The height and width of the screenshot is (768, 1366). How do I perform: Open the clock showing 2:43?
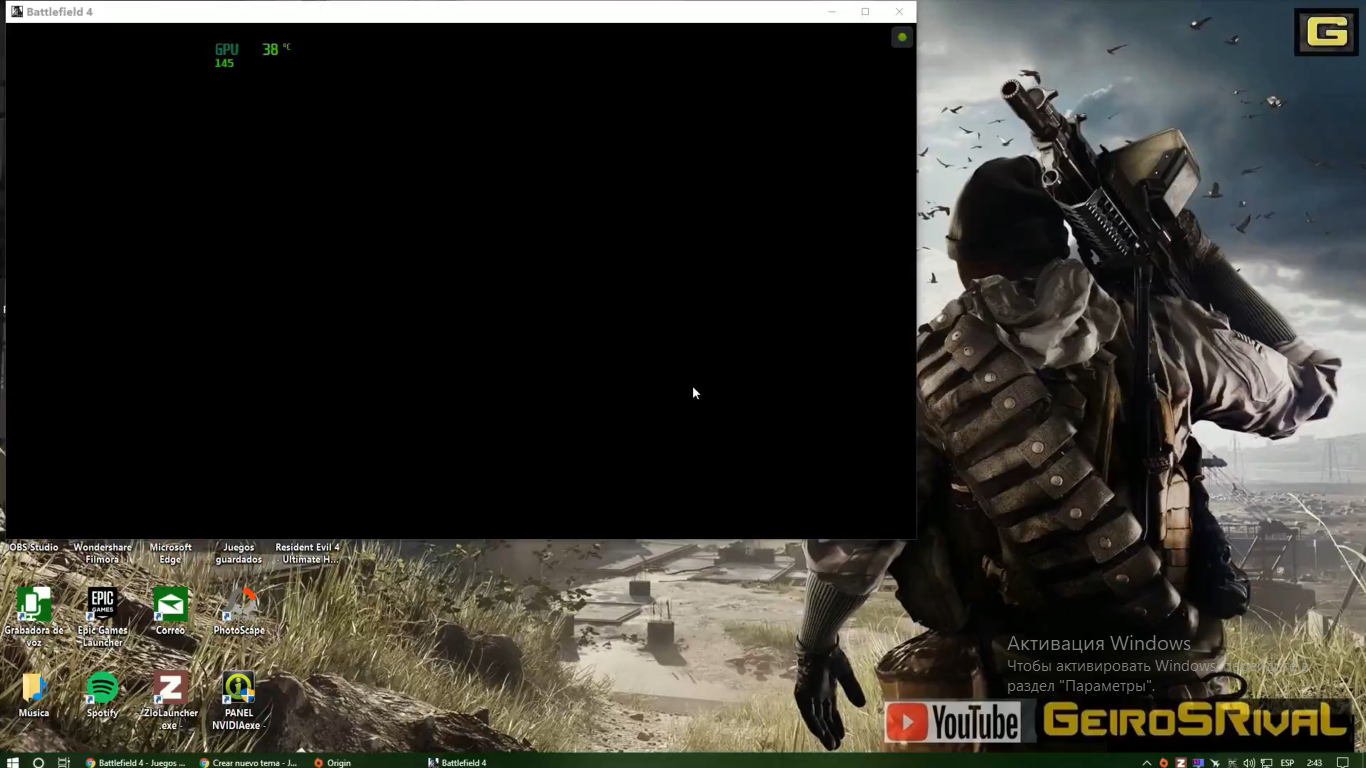pos(1314,763)
